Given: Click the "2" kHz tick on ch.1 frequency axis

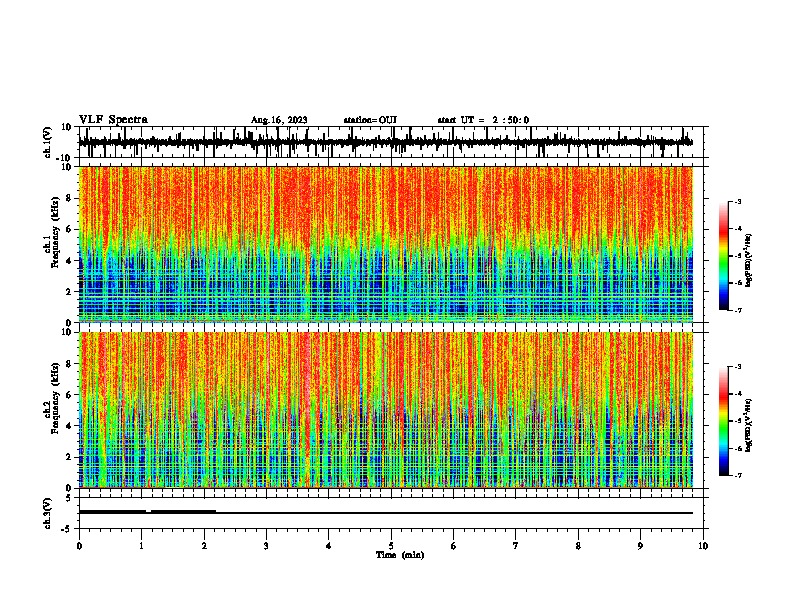Looking at the screenshot, I should point(69,291).
